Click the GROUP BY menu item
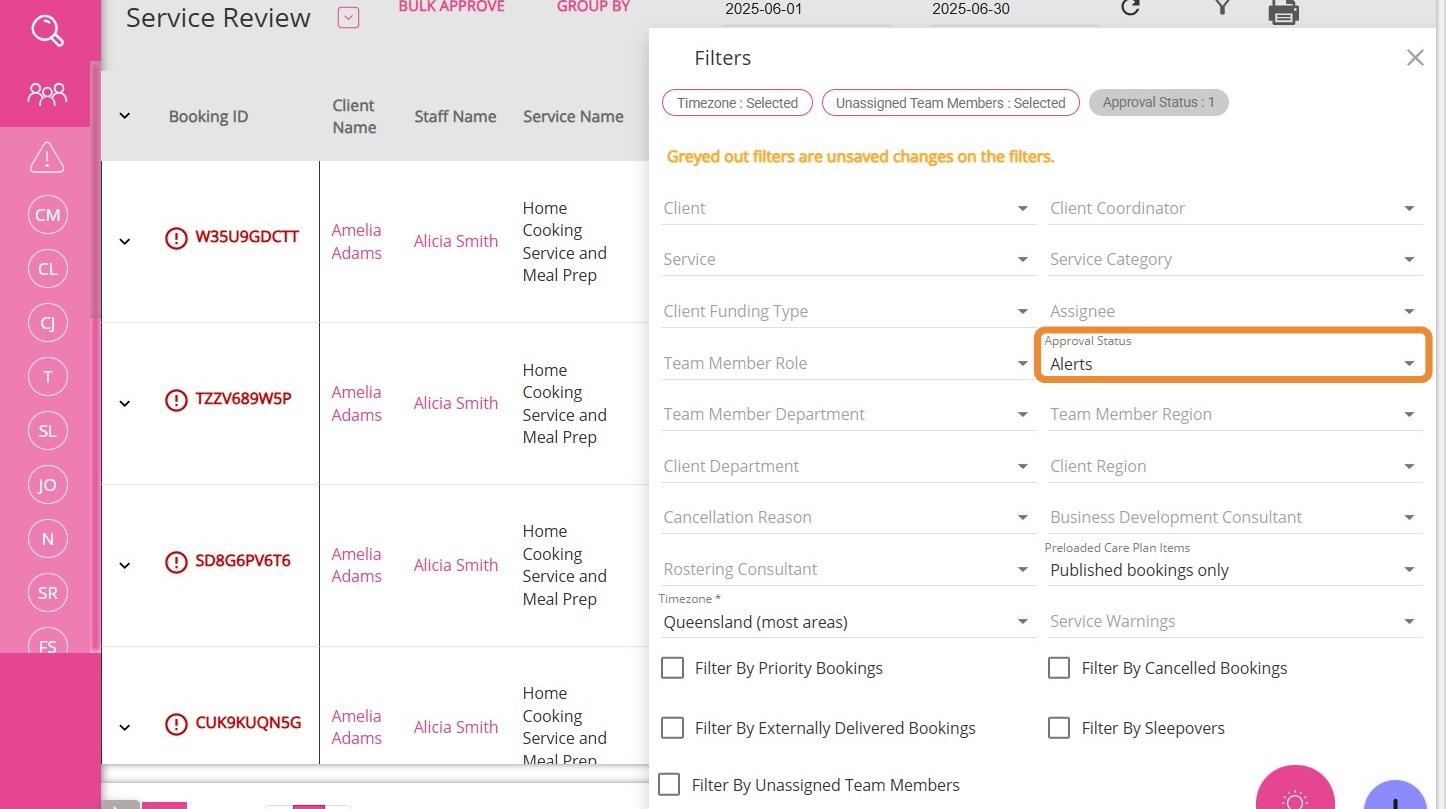This screenshot has height=809, width=1446. click(593, 8)
